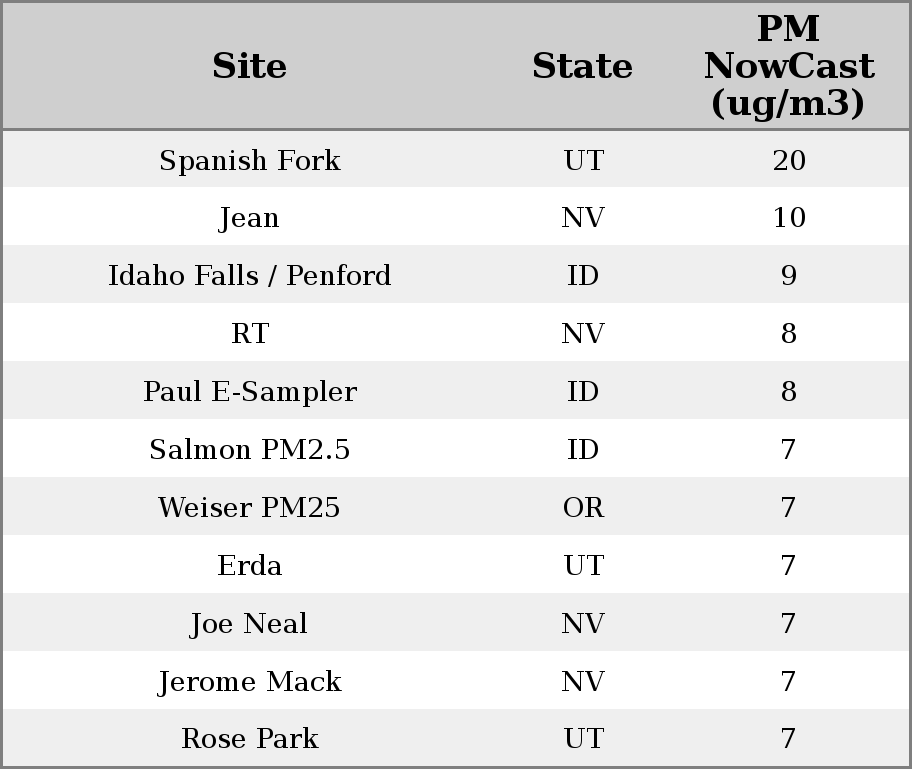Click the UT state cell in Erda row

pyautogui.click(x=583, y=566)
